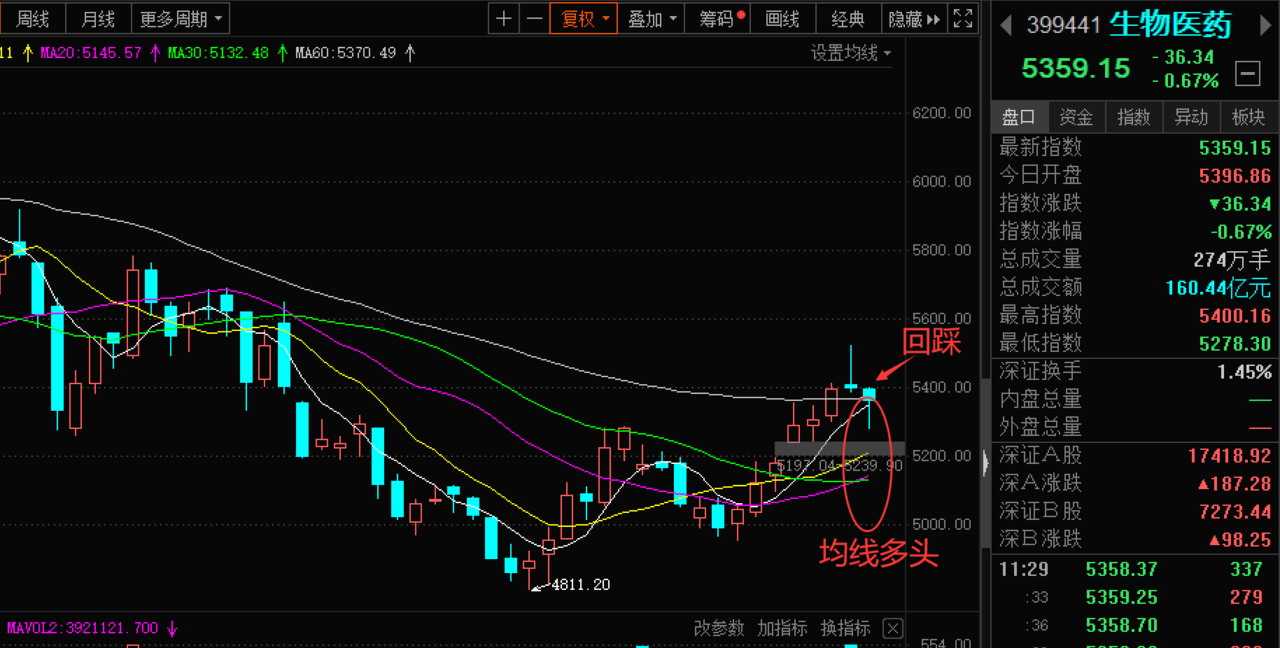Screen dimensions: 1280x648
Task: Open the 指数 tab
Action: click(x=1134, y=117)
